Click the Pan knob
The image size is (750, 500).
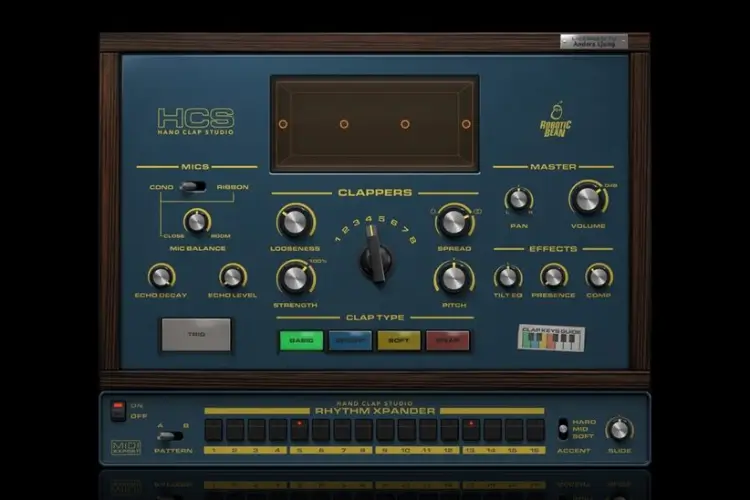tap(518, 200)
